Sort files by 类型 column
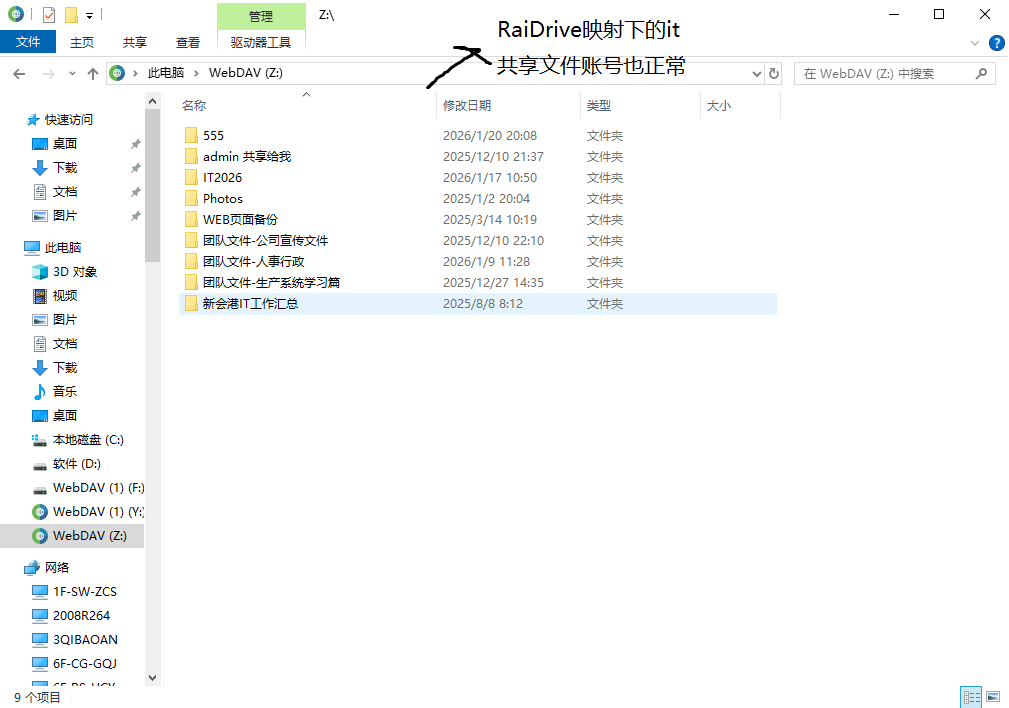 point(598,106)
